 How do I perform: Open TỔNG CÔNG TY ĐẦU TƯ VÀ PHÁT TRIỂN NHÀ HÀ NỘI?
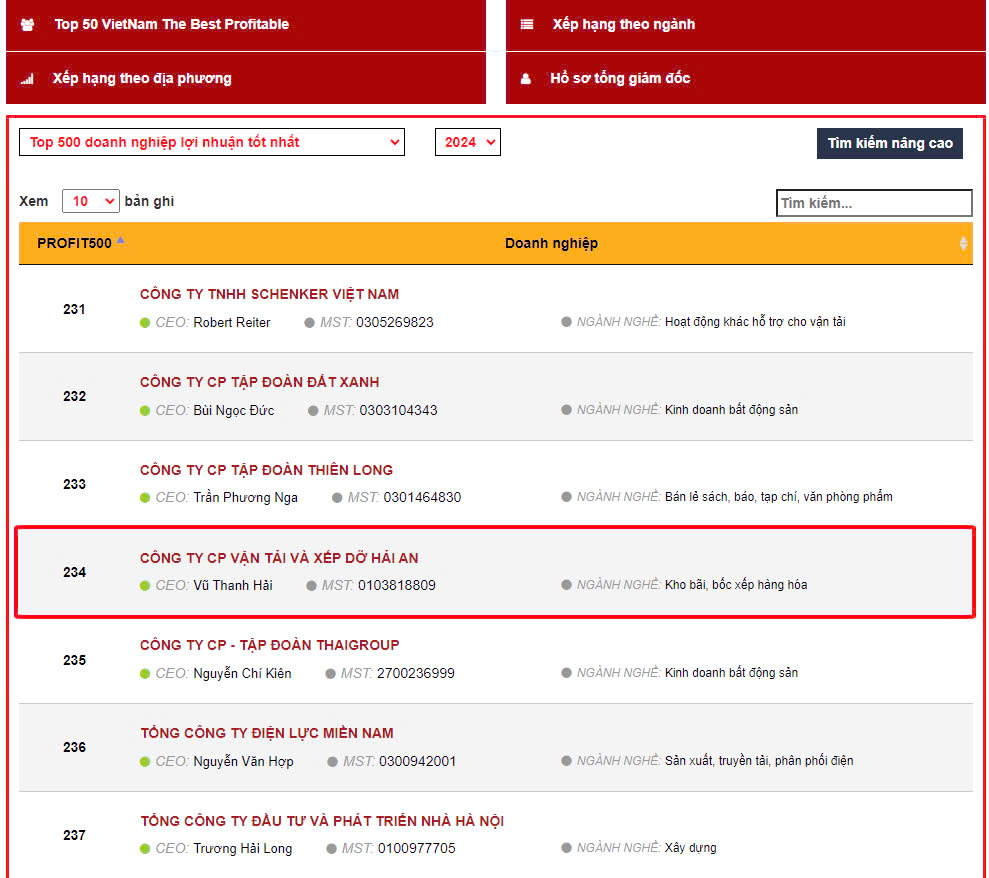pos(322,821)
